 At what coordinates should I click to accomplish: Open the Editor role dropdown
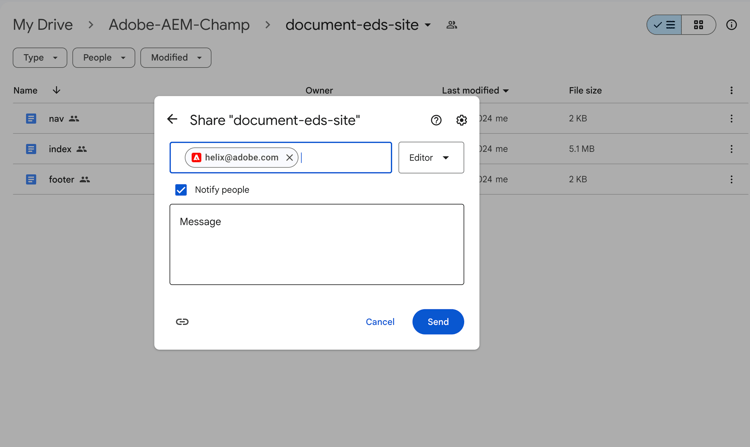(431, 157)
